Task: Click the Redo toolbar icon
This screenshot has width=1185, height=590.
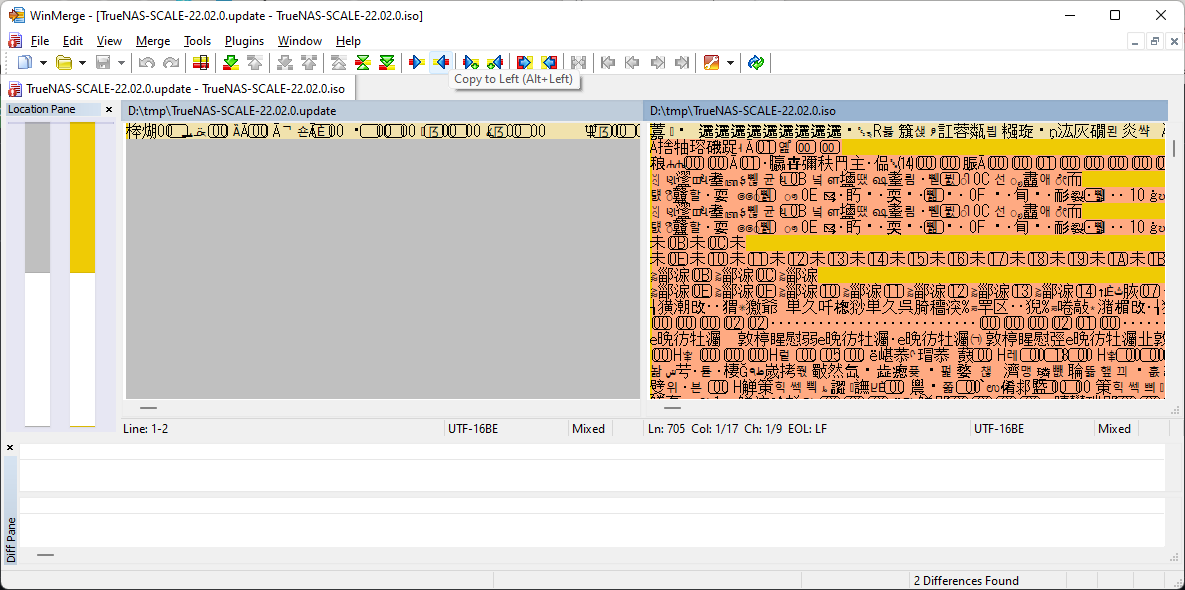Action: point(172,63)
